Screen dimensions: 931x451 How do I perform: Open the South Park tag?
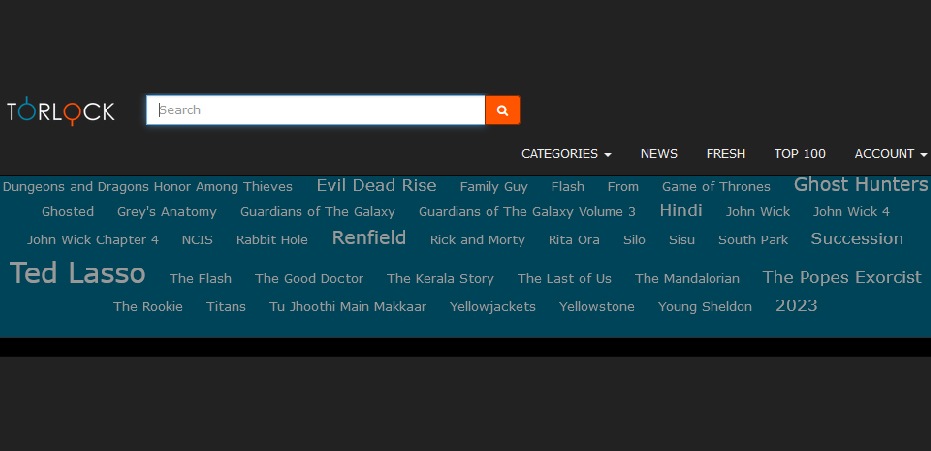(753, 240)
